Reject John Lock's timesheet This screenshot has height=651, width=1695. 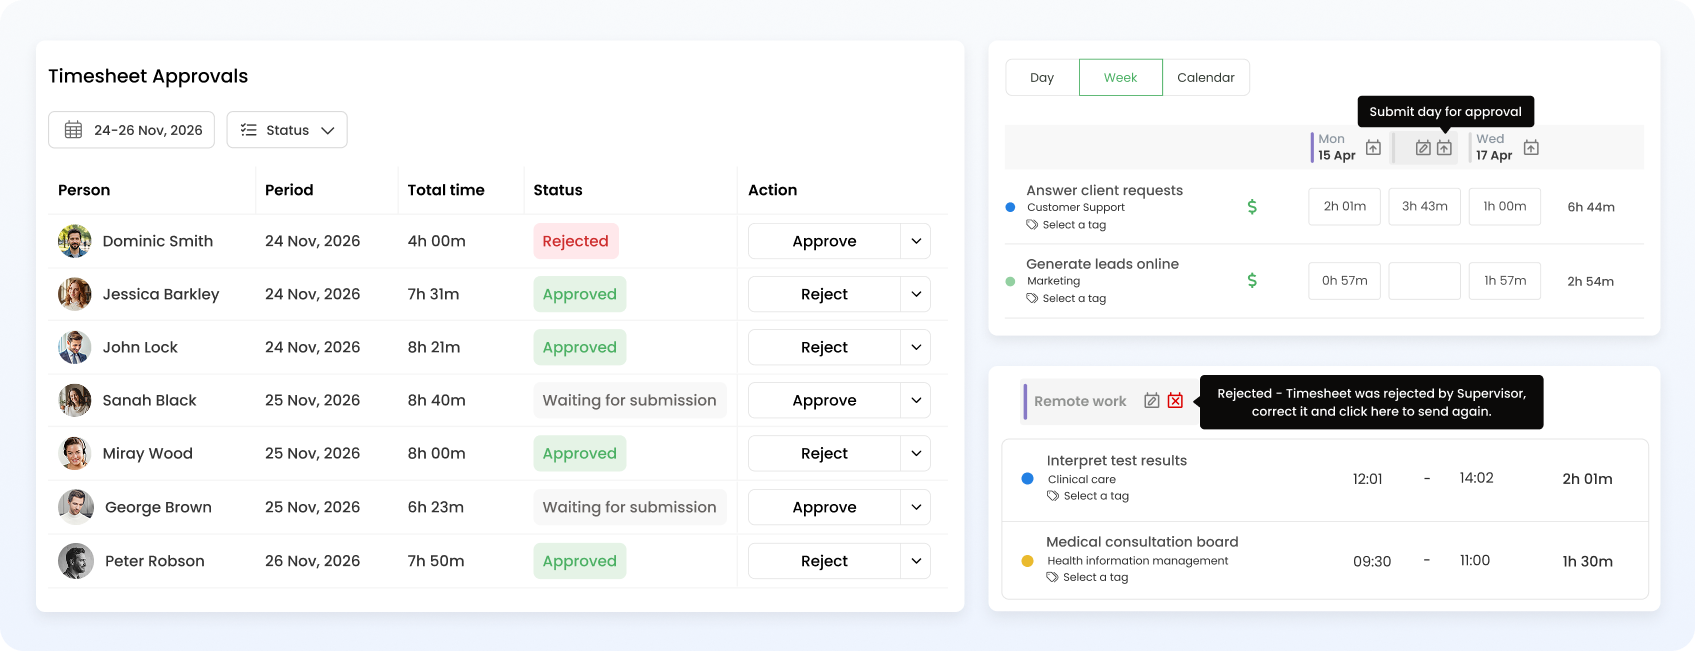[x=824, y=347]
